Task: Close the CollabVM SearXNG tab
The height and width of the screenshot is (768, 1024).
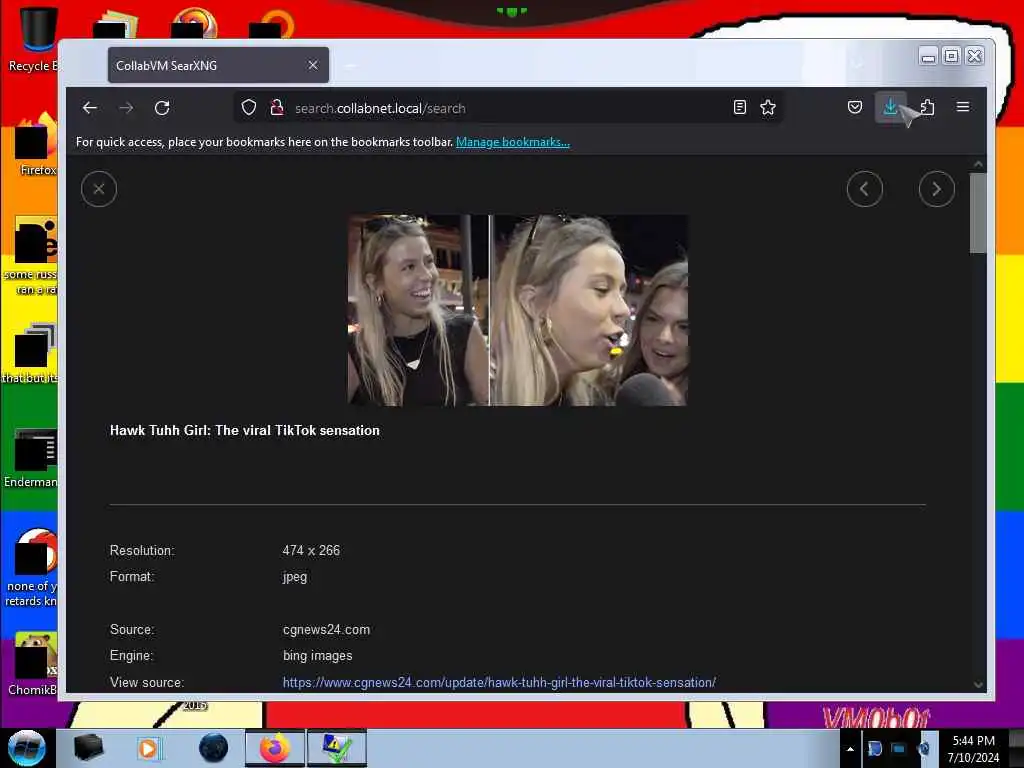Action: click(313, 65)
